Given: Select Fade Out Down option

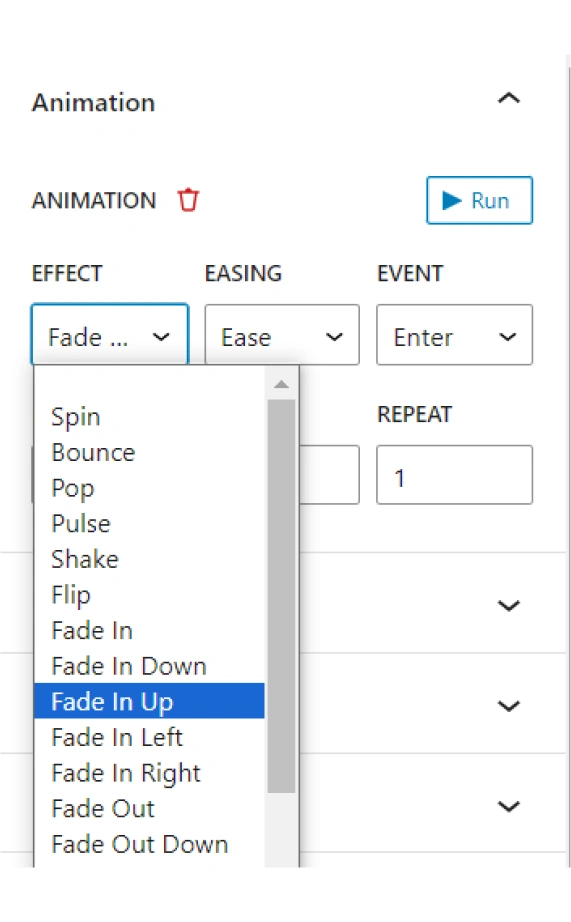Looking at the screenshot, I should click(x=149, y=844).
